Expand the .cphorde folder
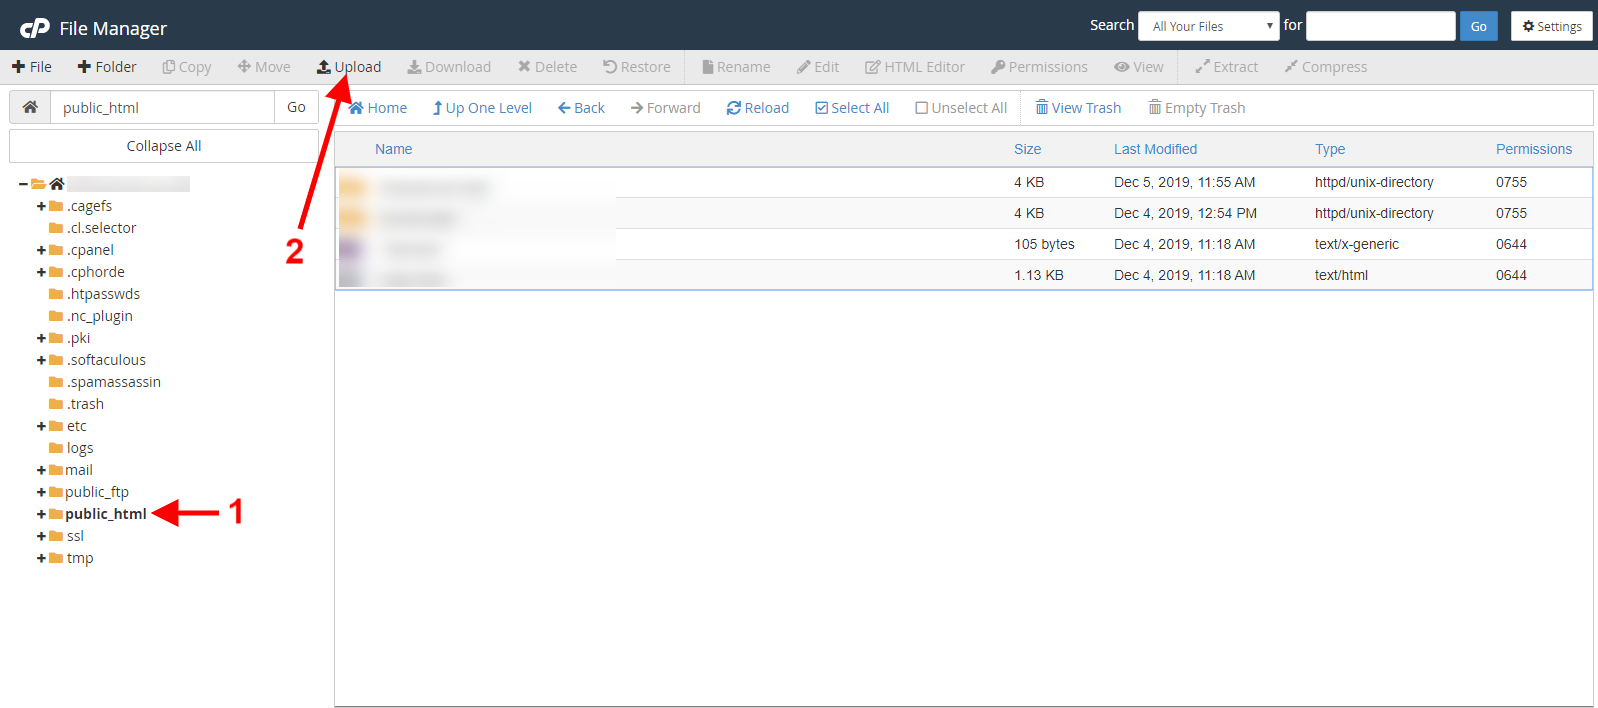The image size is (1598, 708). (x=41, y=272)
